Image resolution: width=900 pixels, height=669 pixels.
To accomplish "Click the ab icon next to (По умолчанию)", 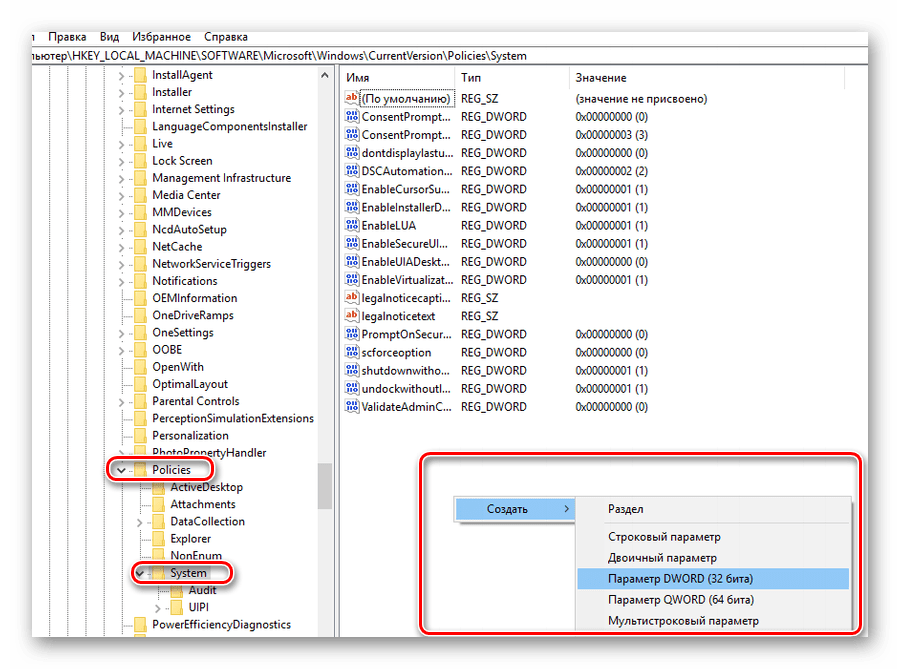I will (352, 98).
